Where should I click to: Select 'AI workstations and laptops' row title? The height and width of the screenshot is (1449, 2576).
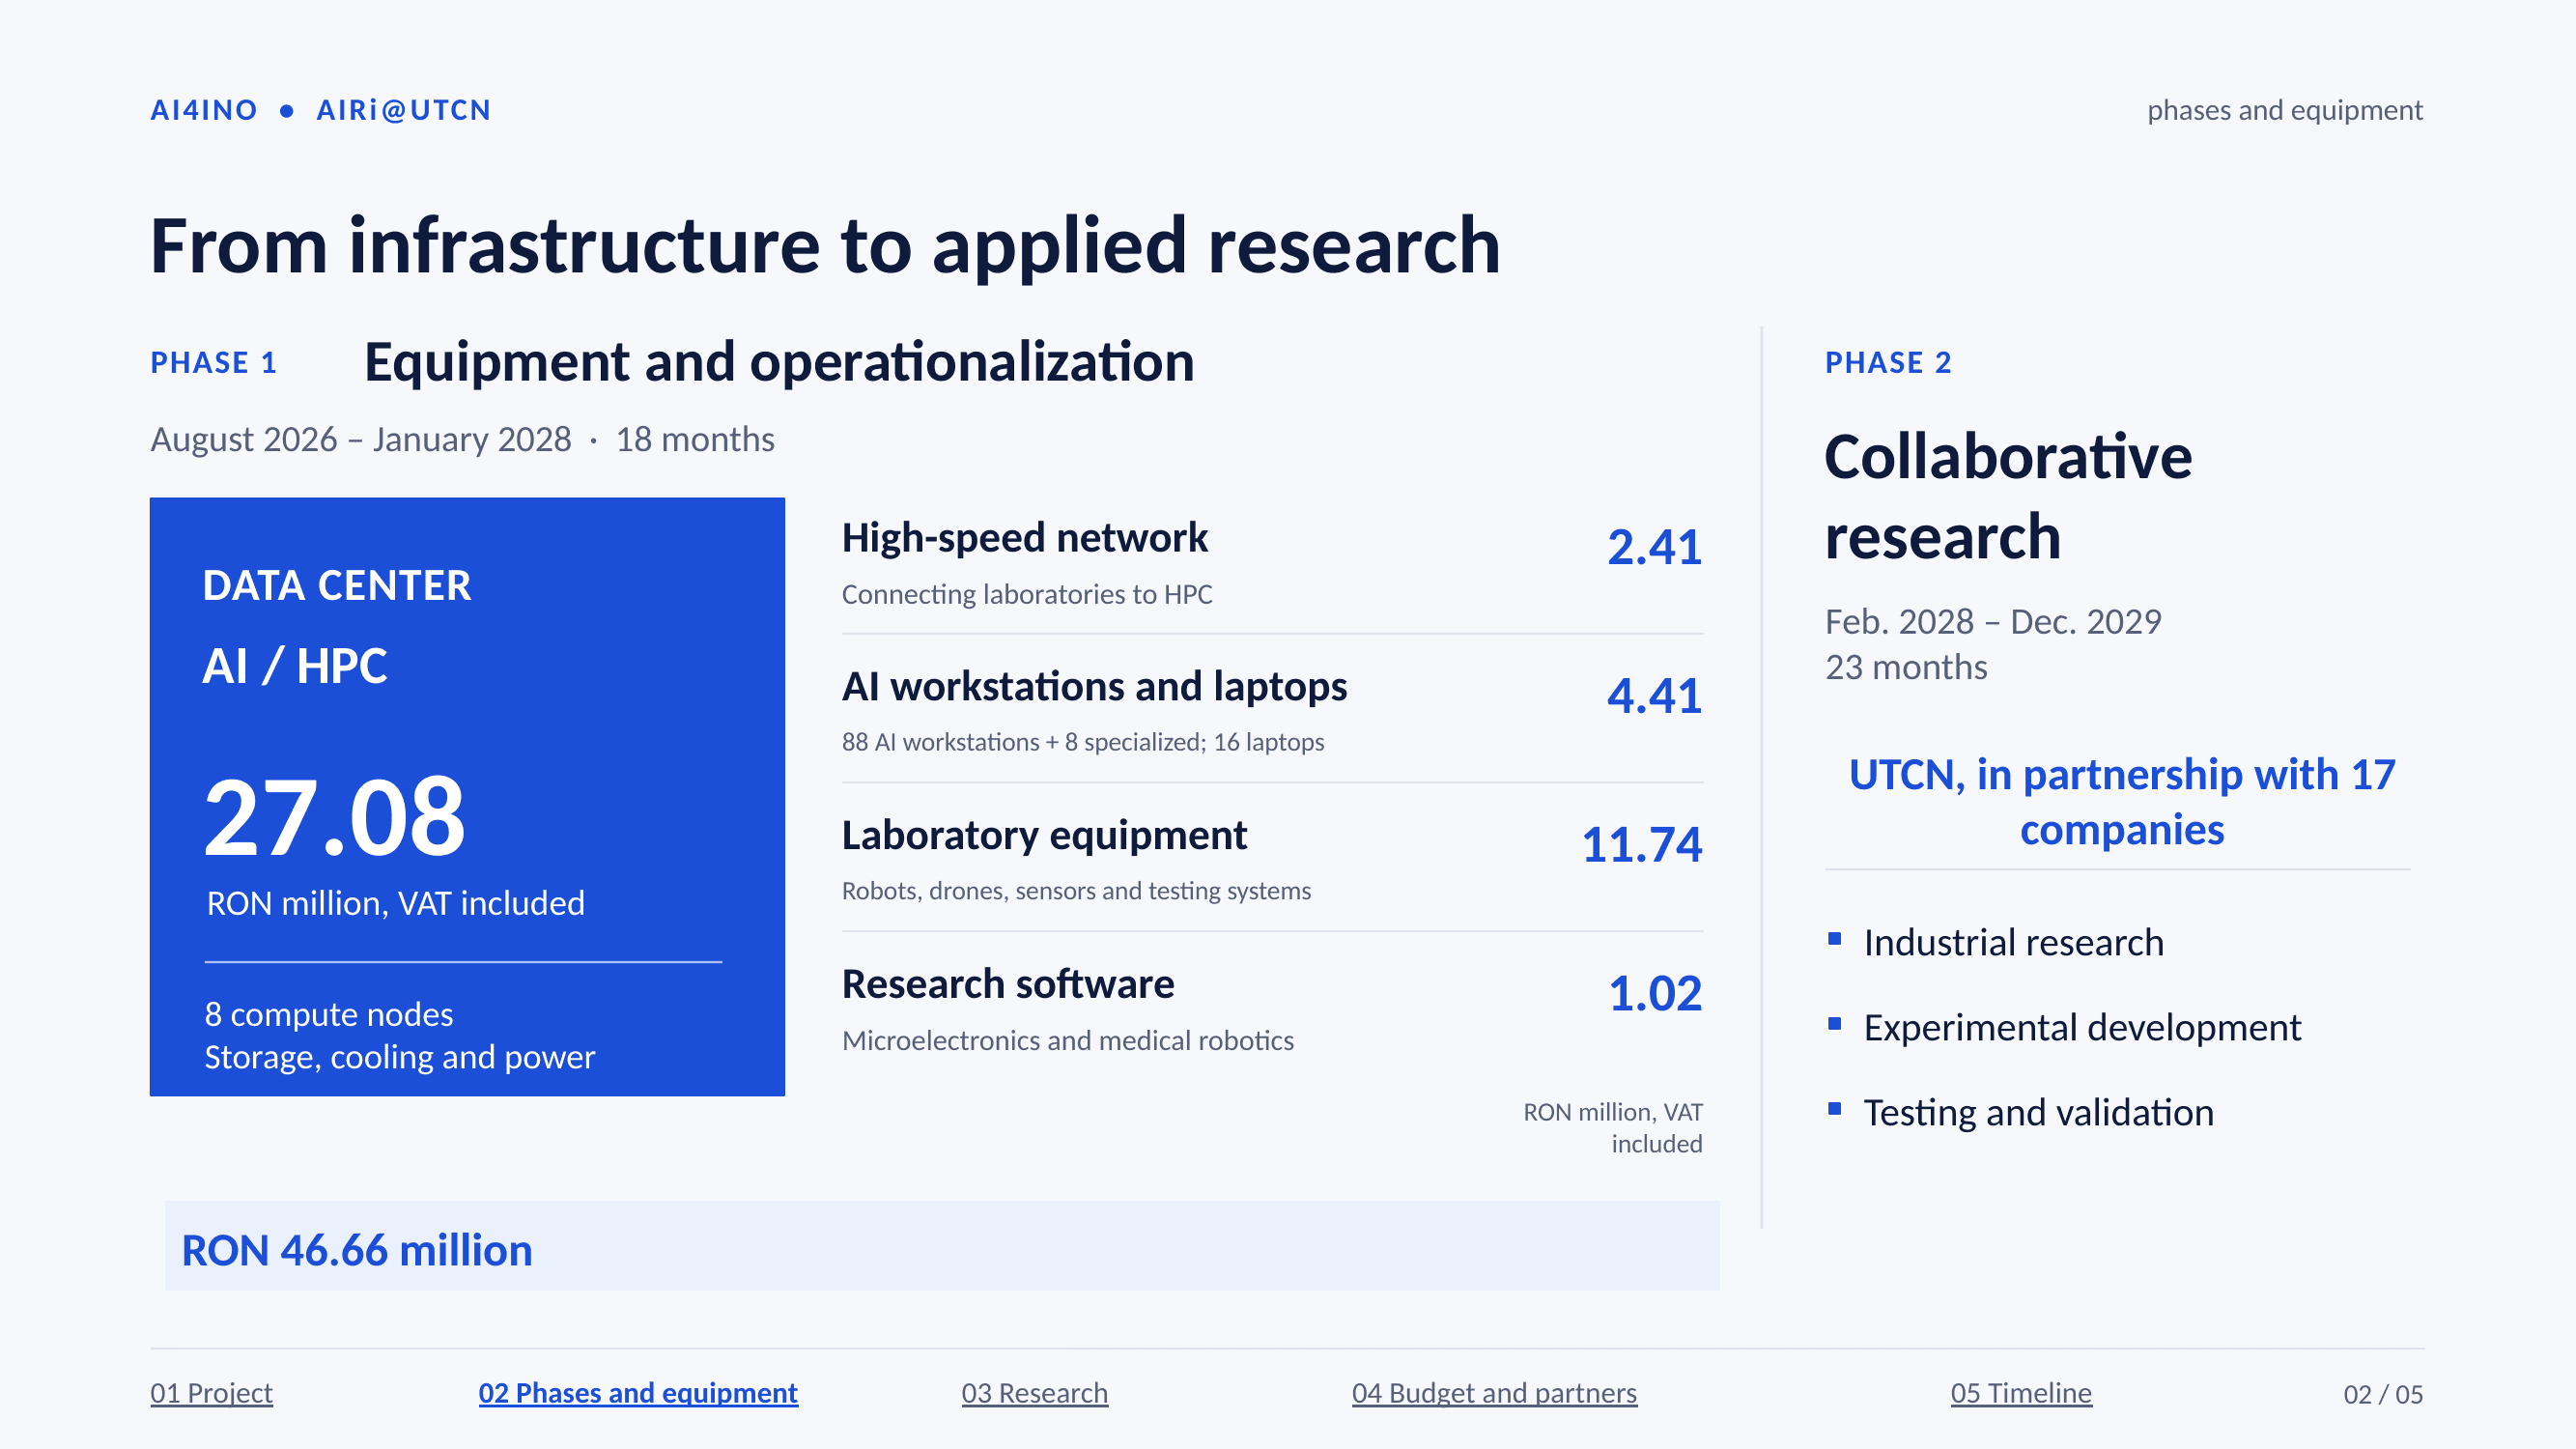(1095, 687)
